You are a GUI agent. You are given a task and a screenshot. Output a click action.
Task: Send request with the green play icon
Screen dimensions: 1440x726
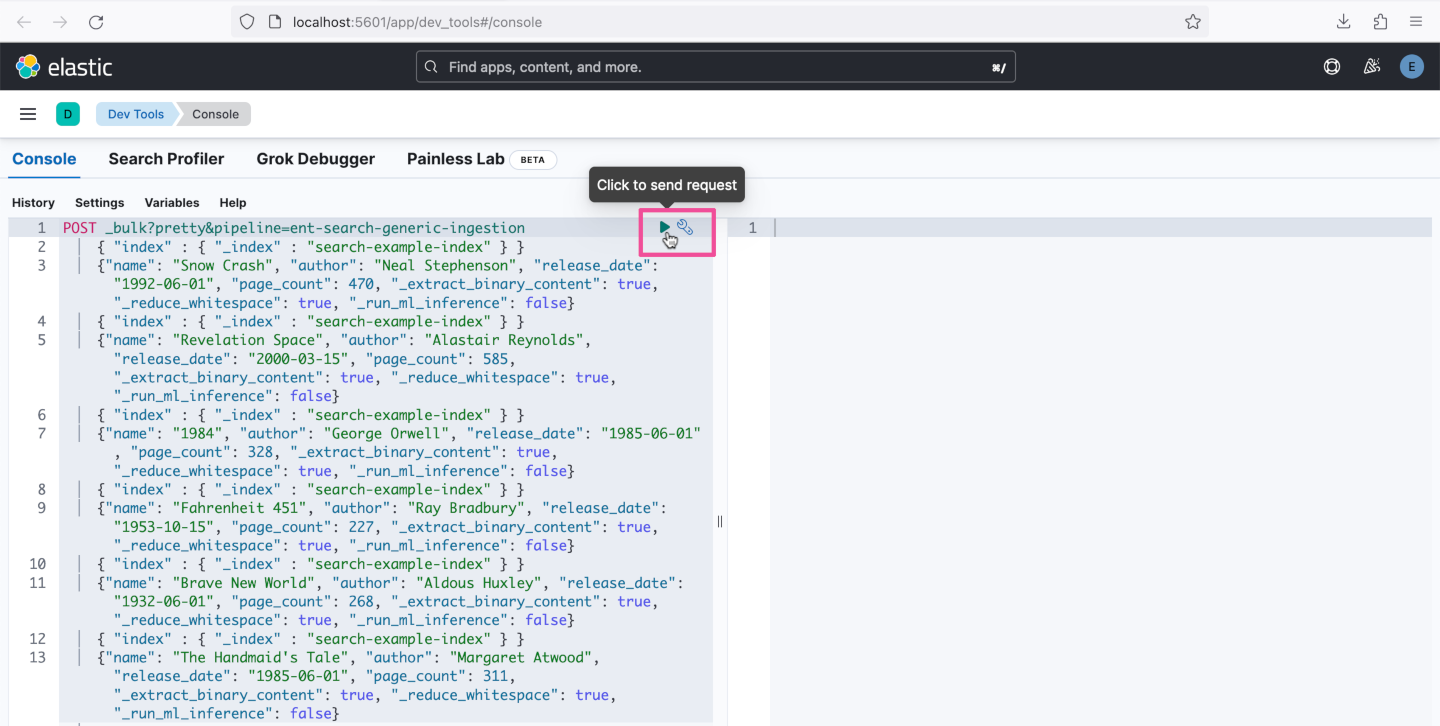(x=664, y=228)
